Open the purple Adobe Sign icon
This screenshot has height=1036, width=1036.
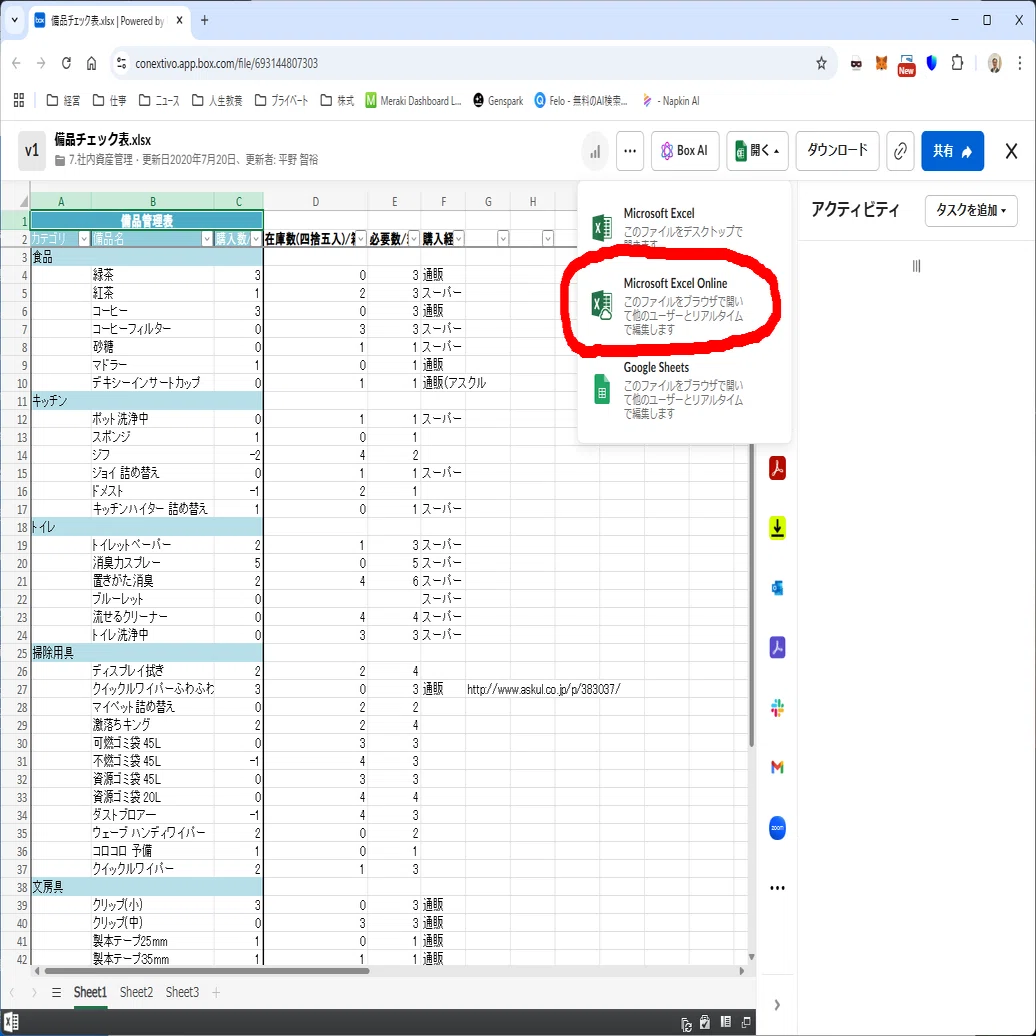click(778, 648)
